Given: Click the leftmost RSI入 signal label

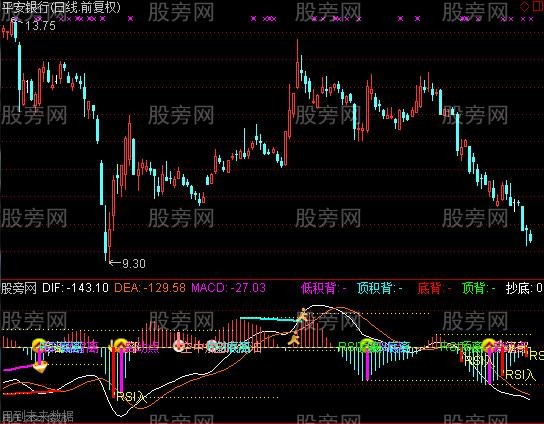Looking at the screenshot, I should tap(132, 396).
